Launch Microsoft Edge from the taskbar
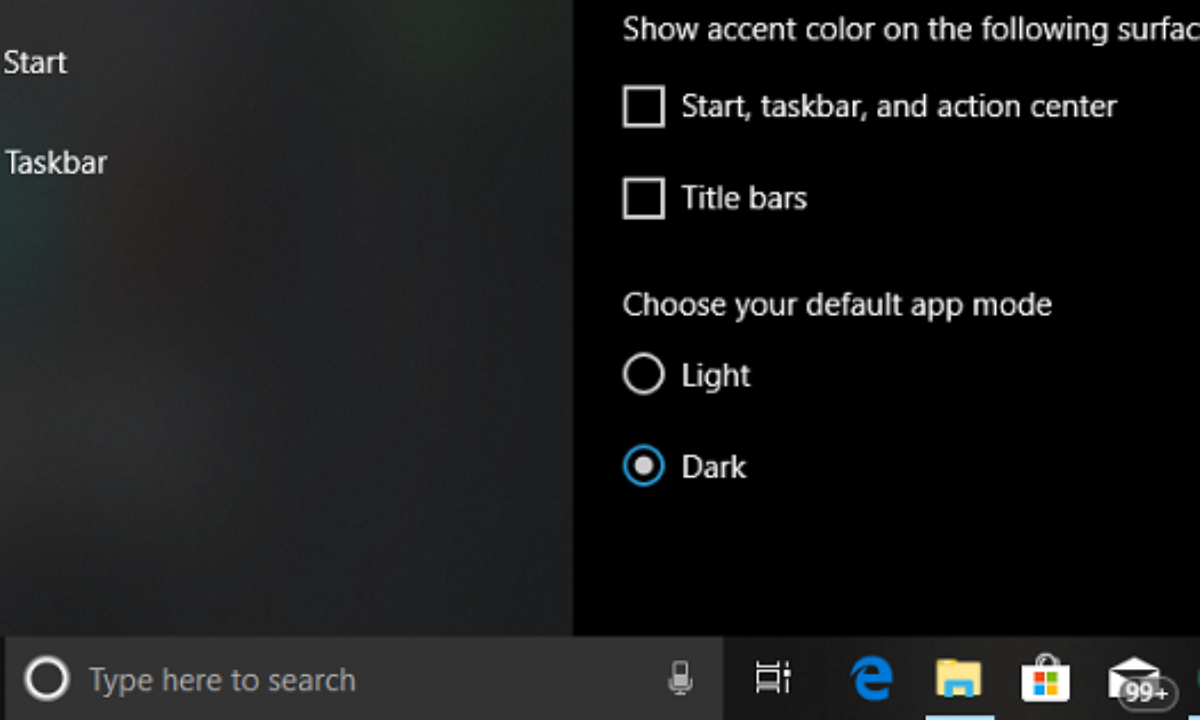Screen dimensions: 1200x720 tap(871, 679)
